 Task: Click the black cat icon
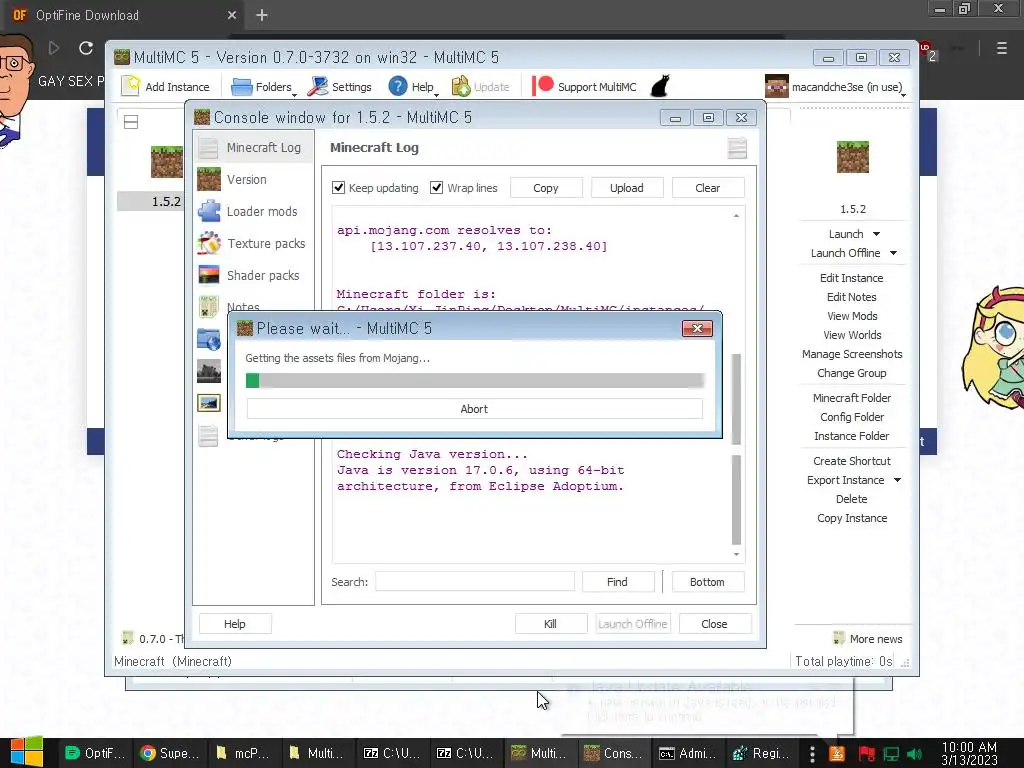coord(660,86)
